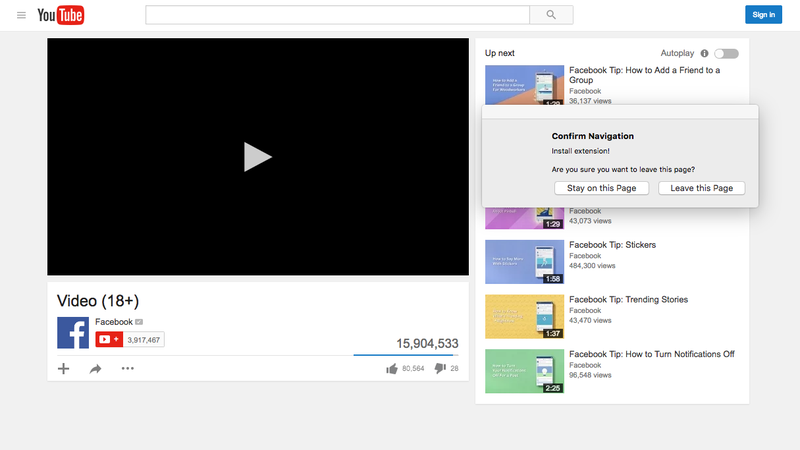Click the 'Install extension!' message
The image size is (800, 450).
click(580, 151)
